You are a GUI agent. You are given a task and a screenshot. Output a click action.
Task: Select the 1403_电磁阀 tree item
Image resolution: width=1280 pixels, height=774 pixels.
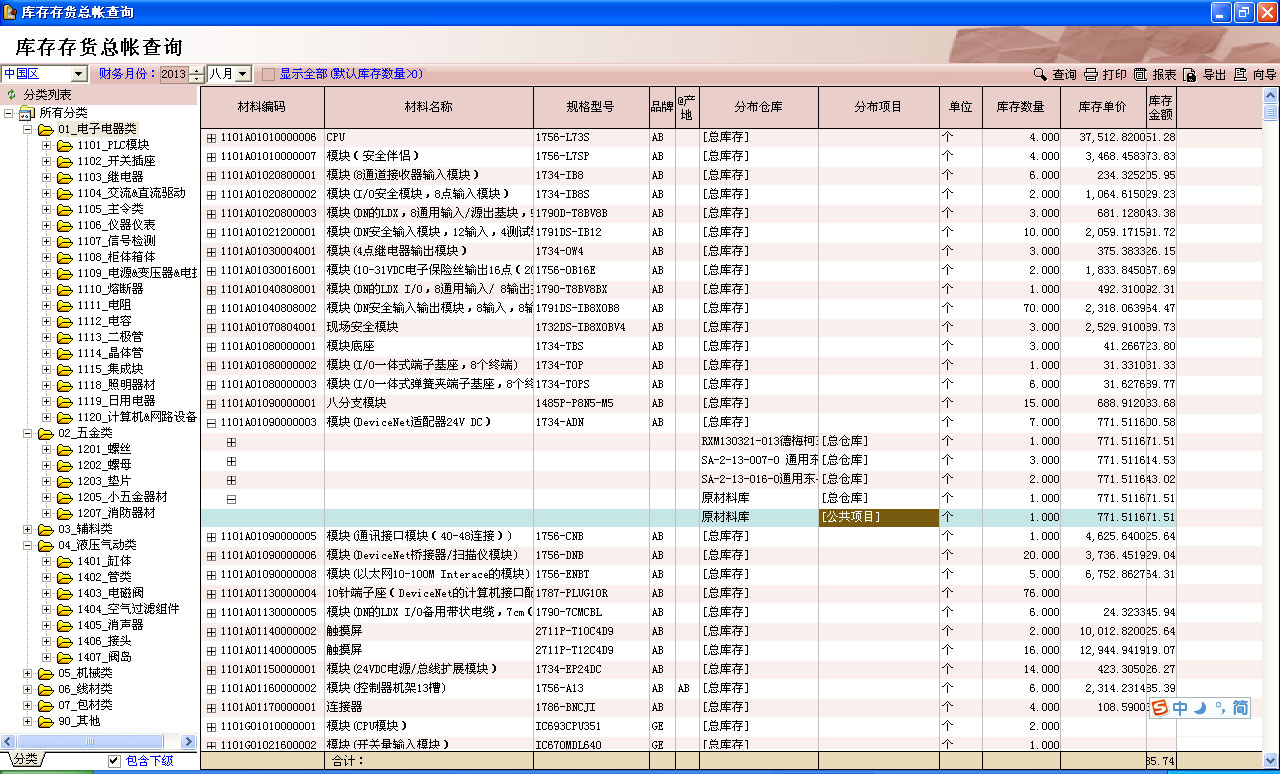(x=110, y=593)
